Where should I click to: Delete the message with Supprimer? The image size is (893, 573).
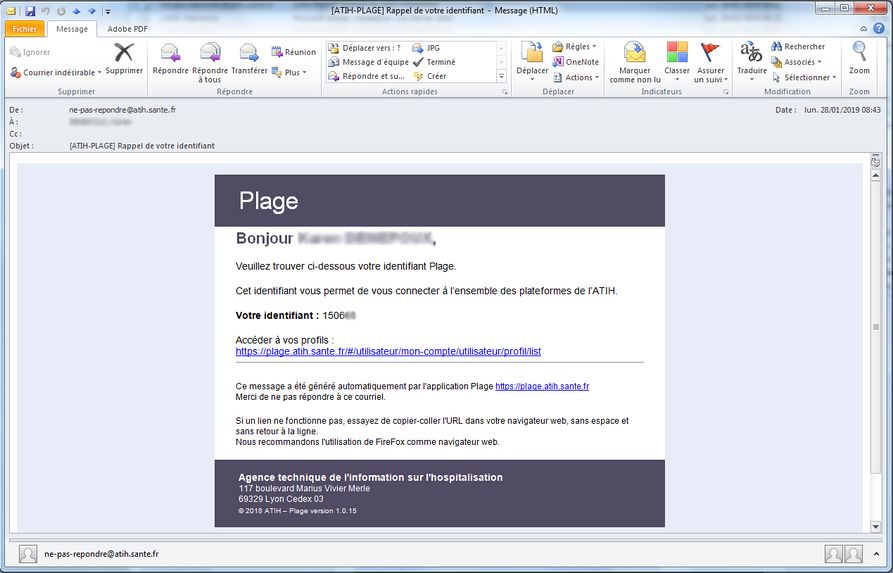click(124, 59)
